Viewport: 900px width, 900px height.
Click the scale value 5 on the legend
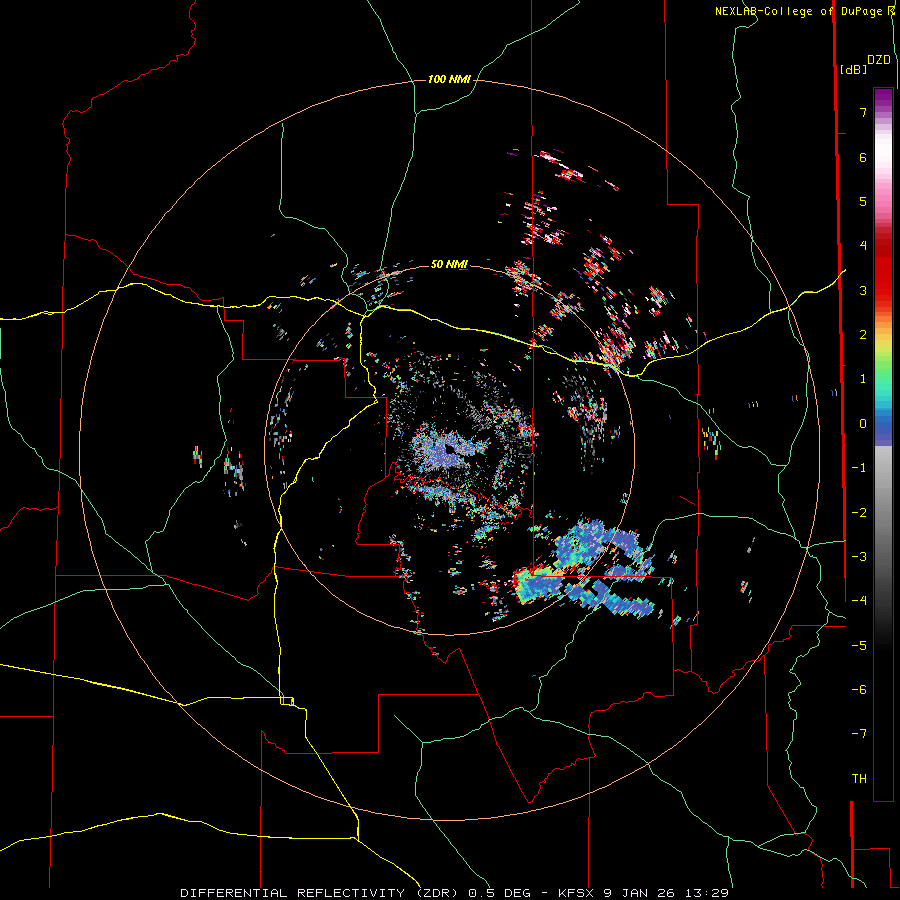(863, 201)
